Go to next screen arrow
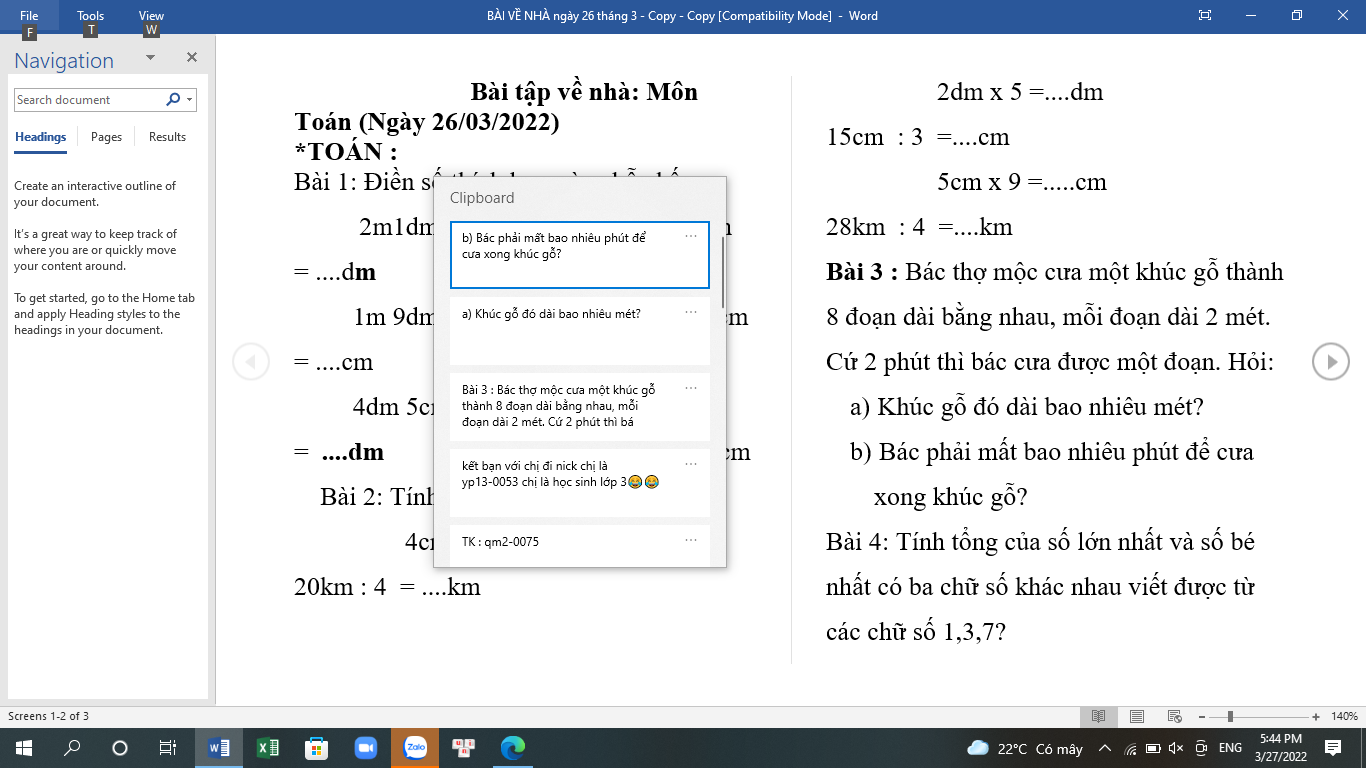This screenshot has height=768, width=1366. 1331,361
